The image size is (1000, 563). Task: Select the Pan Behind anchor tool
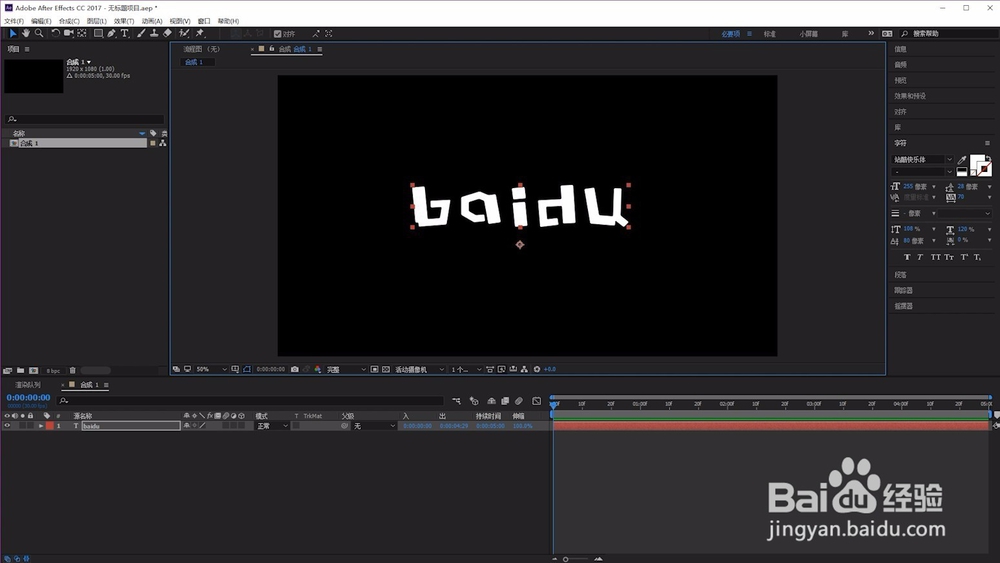click(x=82, y=33)
